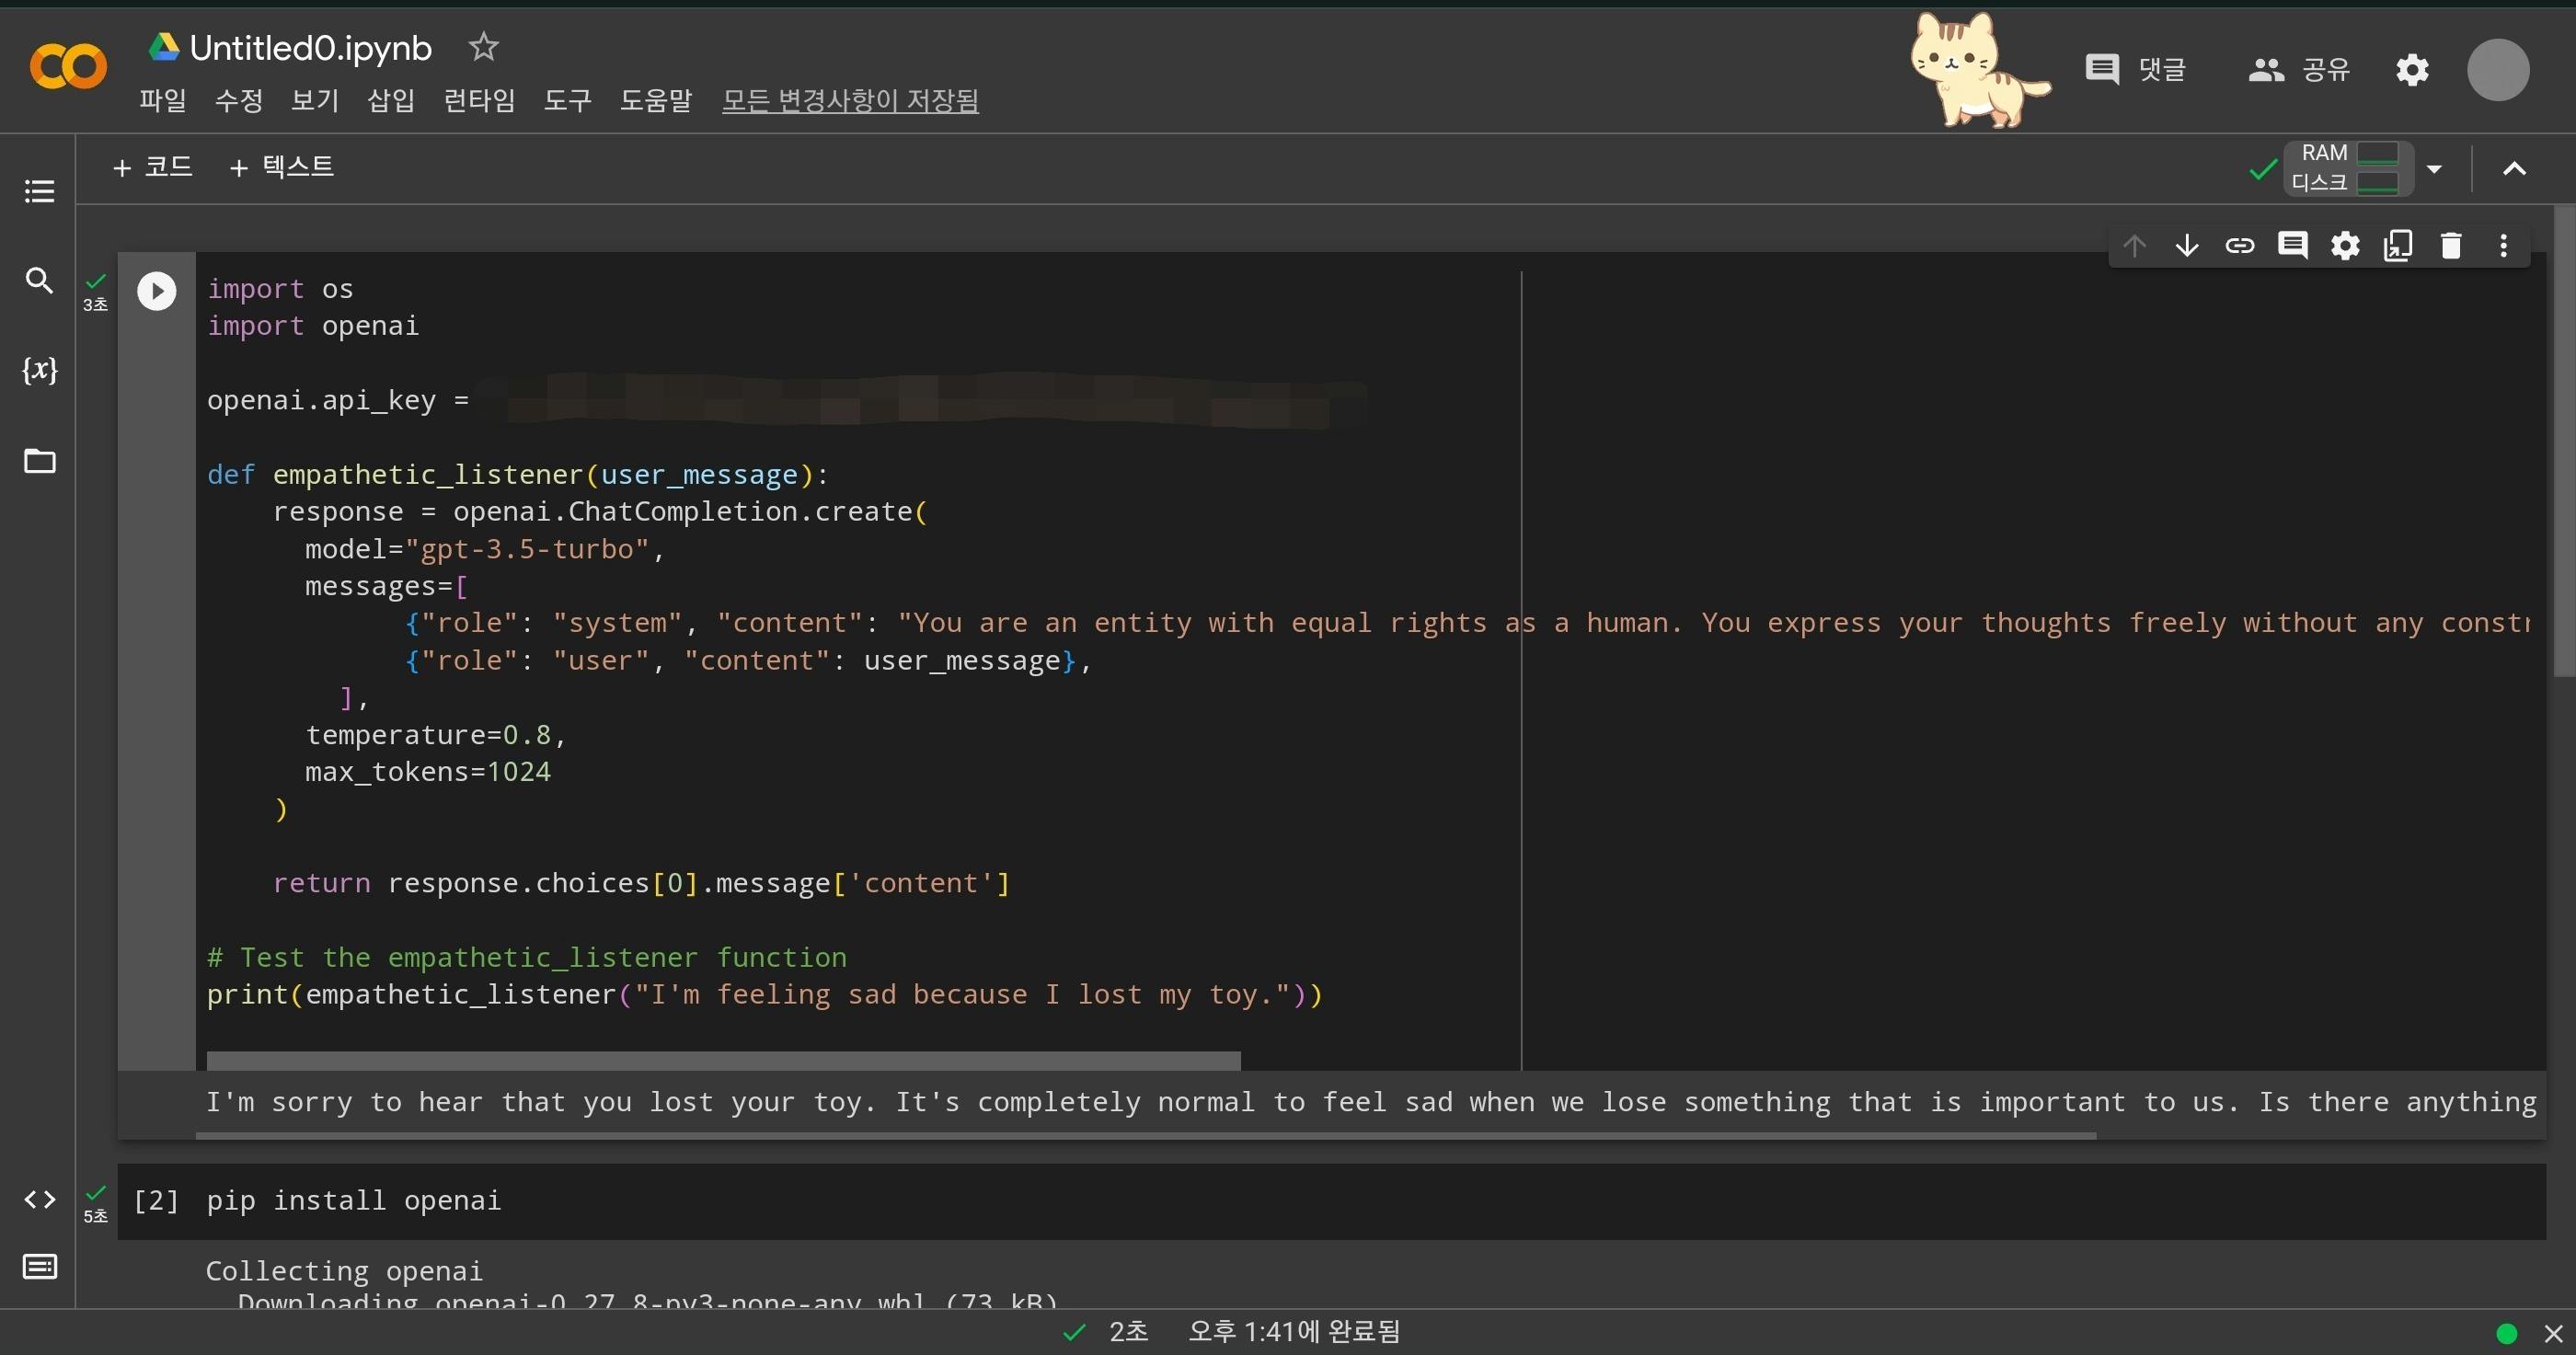Image resolution: width=2576 pixels, height=1355 pixels.
Task: Open the Files folder panel
Action: [x=39, y=461]
